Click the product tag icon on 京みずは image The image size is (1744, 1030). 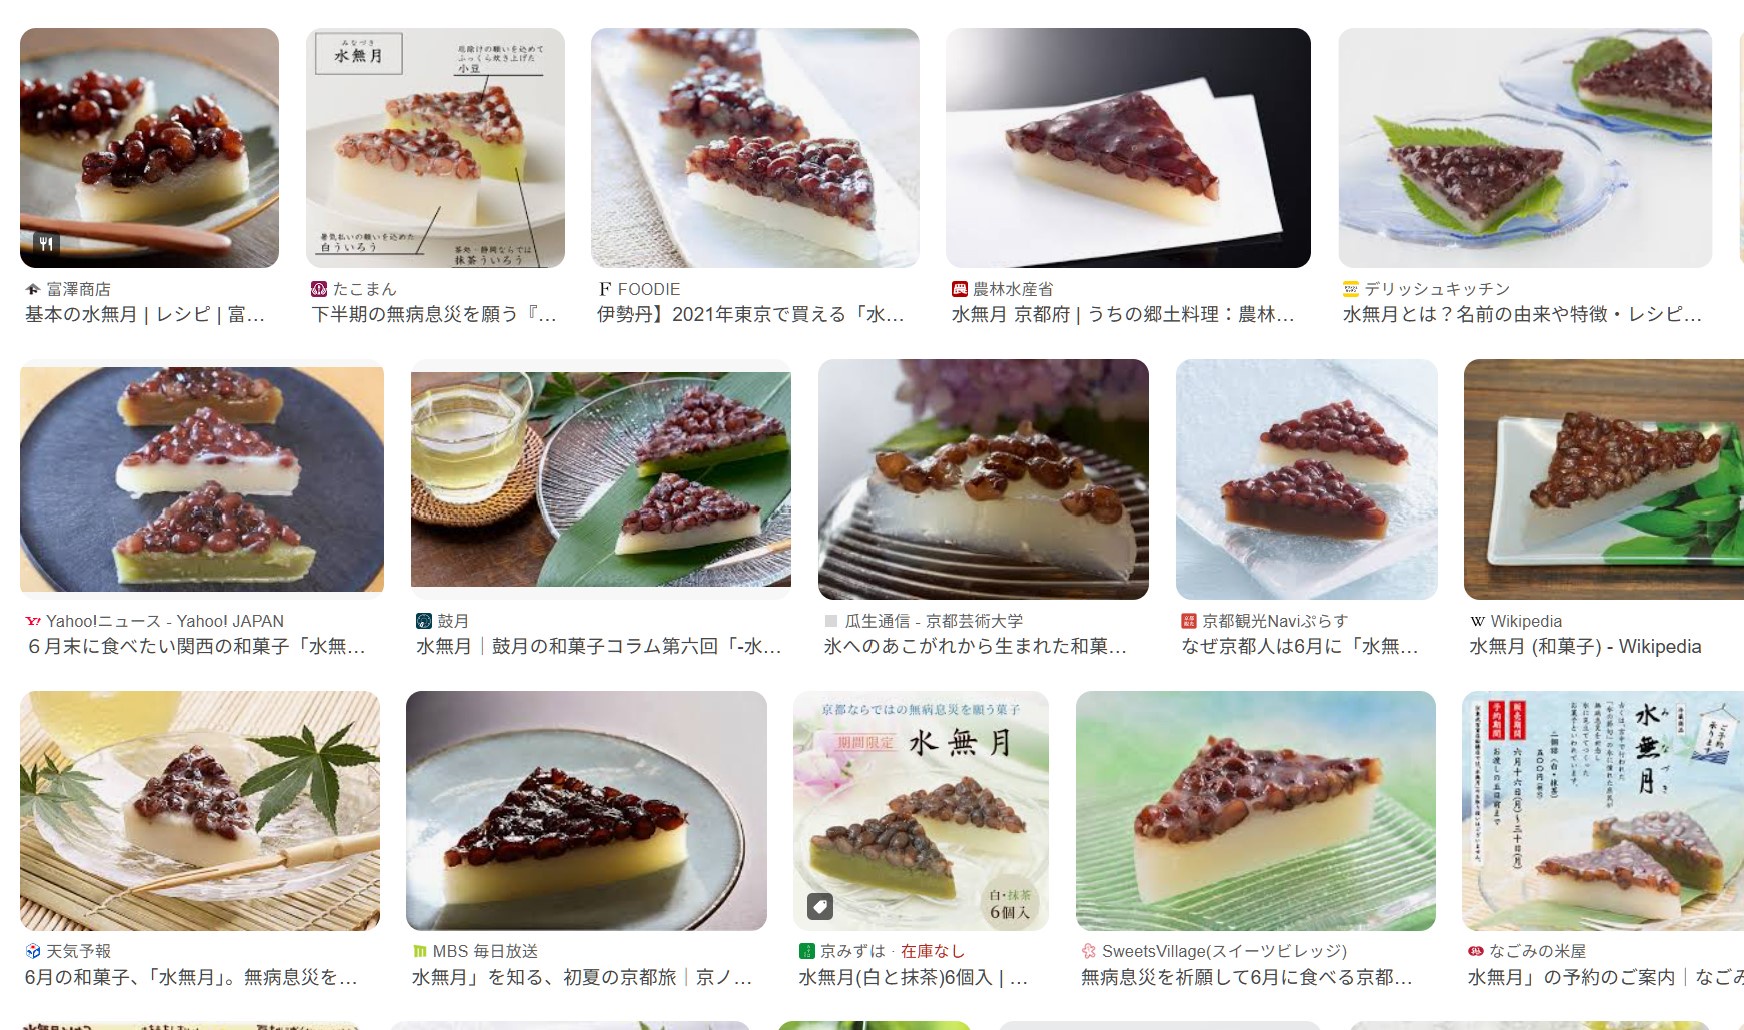[x=820, y=907]
